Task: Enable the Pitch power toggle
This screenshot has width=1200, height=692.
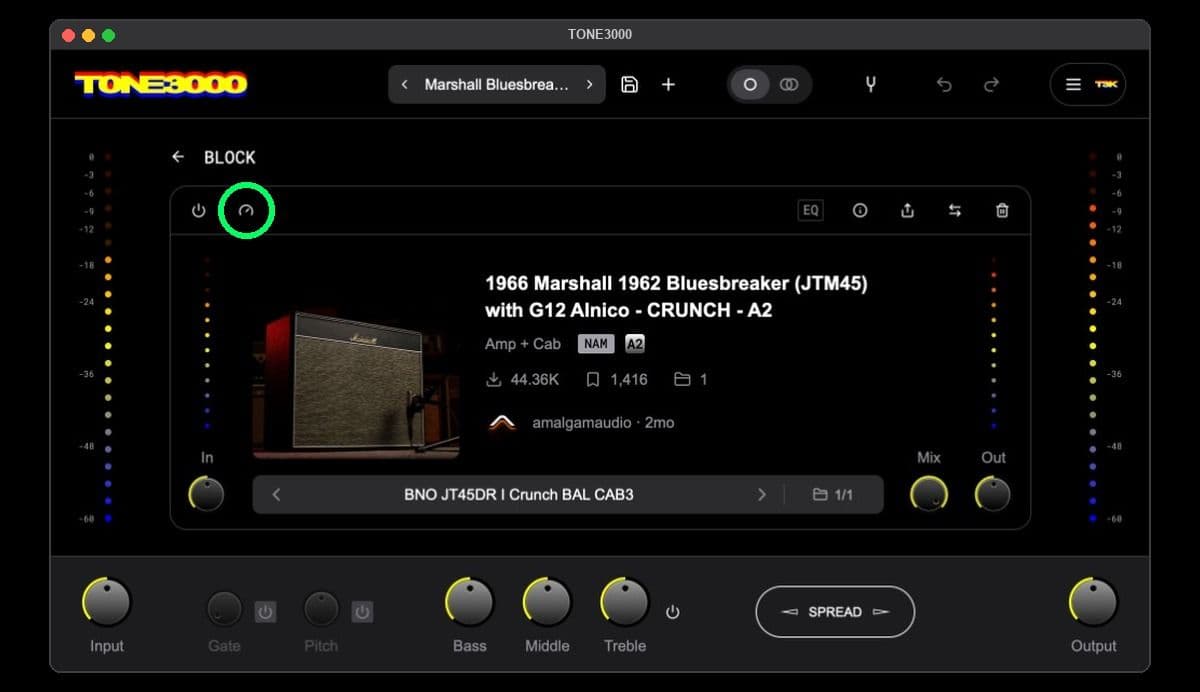Action: [362, 611]
